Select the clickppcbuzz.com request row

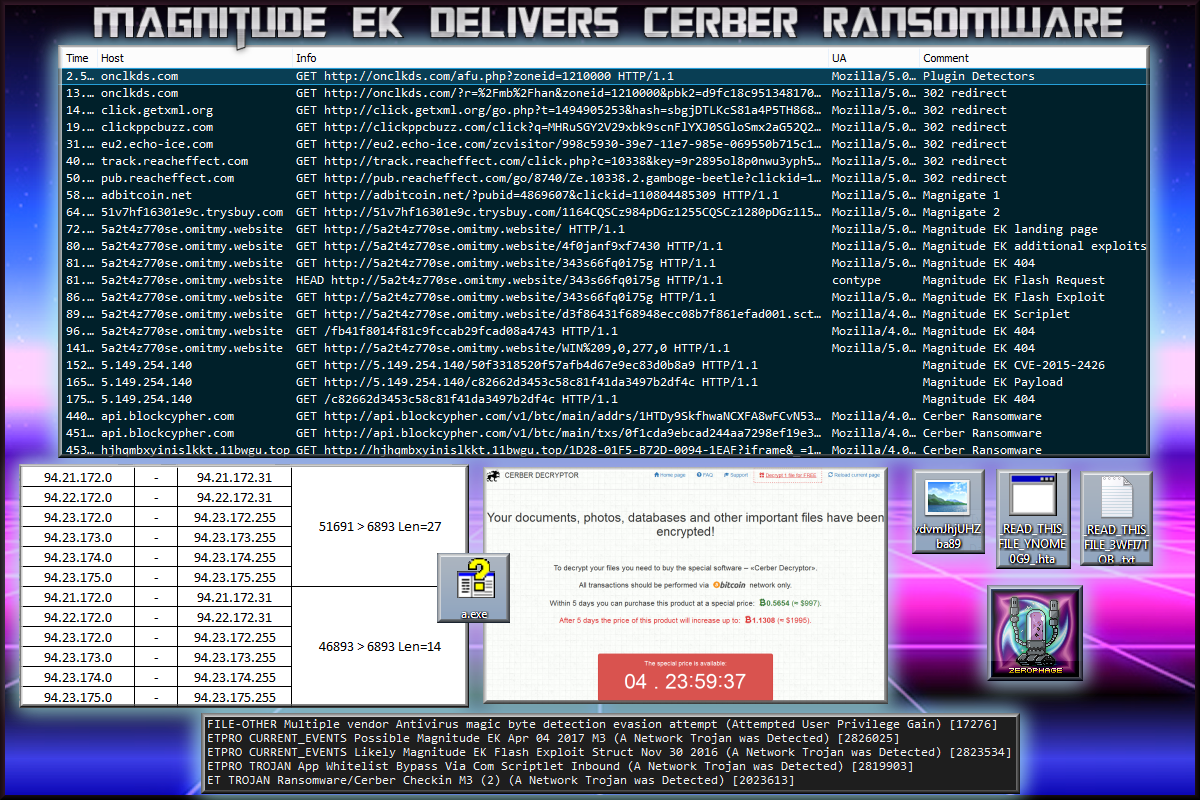pyautogui.click(x=605, y=127)
